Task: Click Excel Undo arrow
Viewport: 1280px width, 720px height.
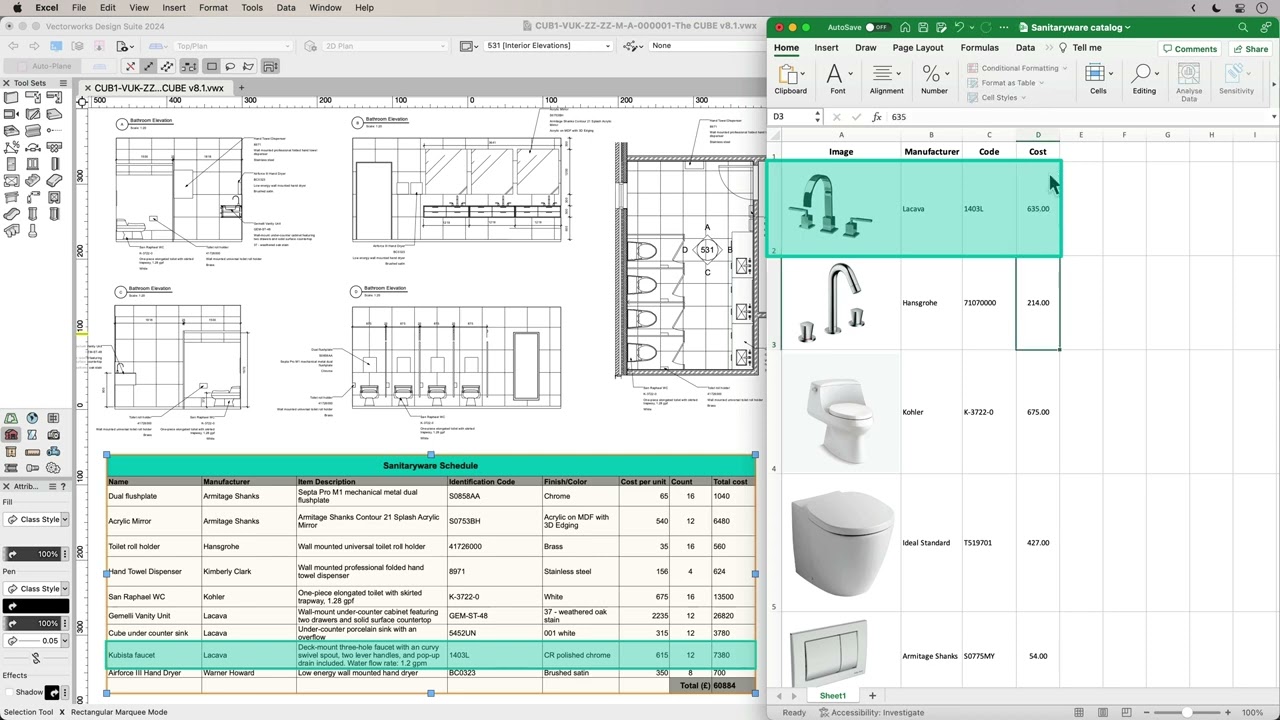Action: coord(959,27)
